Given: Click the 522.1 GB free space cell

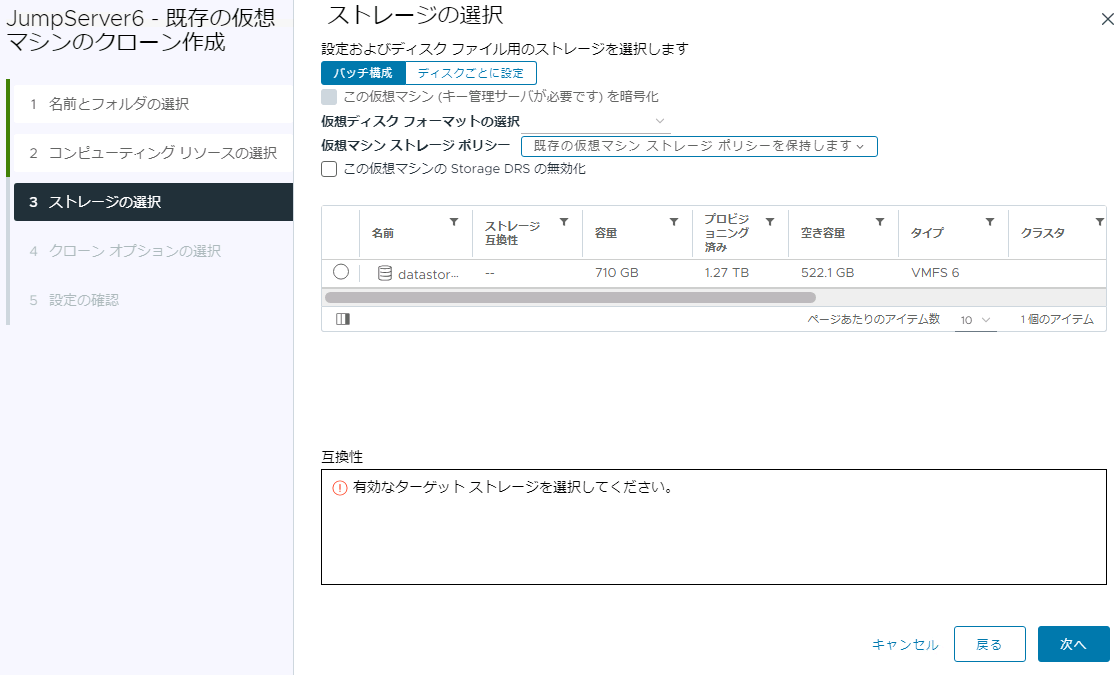Looking at the screenshot, I should (827, 273).
